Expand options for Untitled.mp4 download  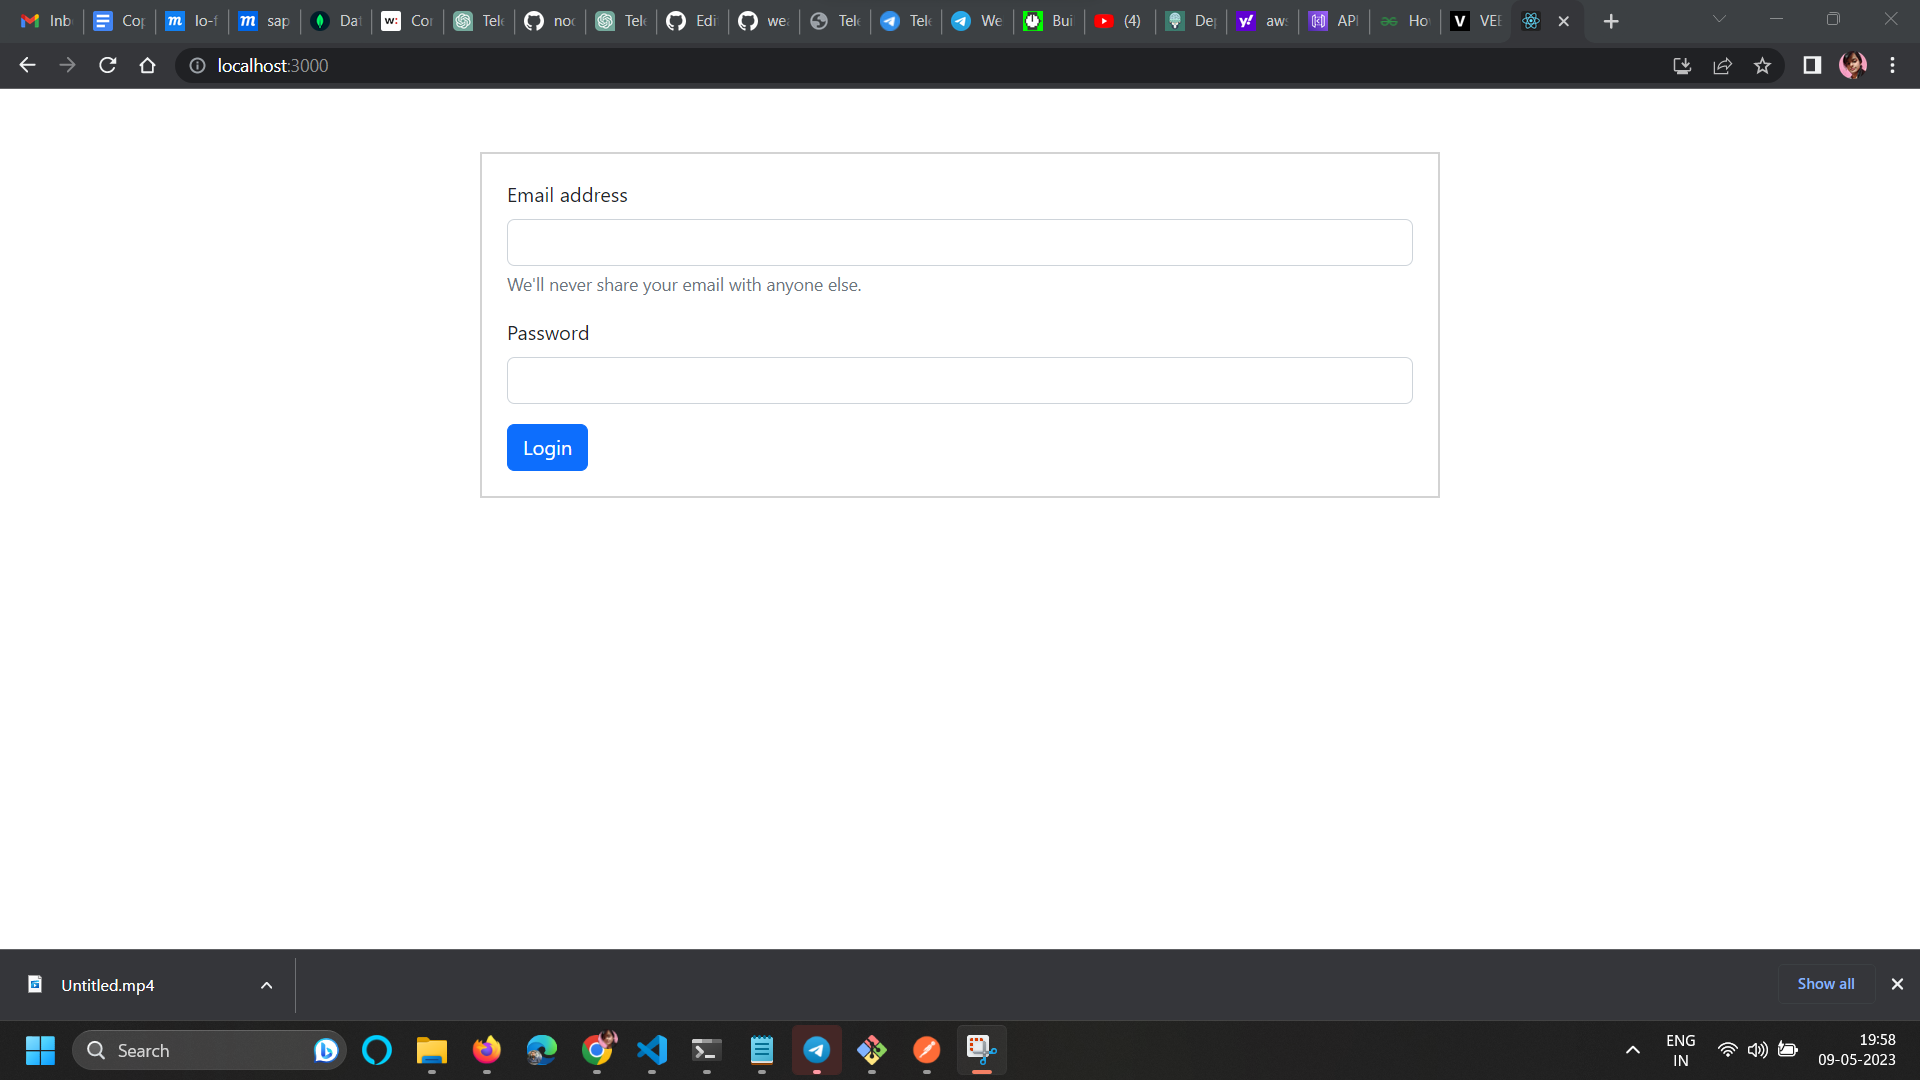pos(266,985)
